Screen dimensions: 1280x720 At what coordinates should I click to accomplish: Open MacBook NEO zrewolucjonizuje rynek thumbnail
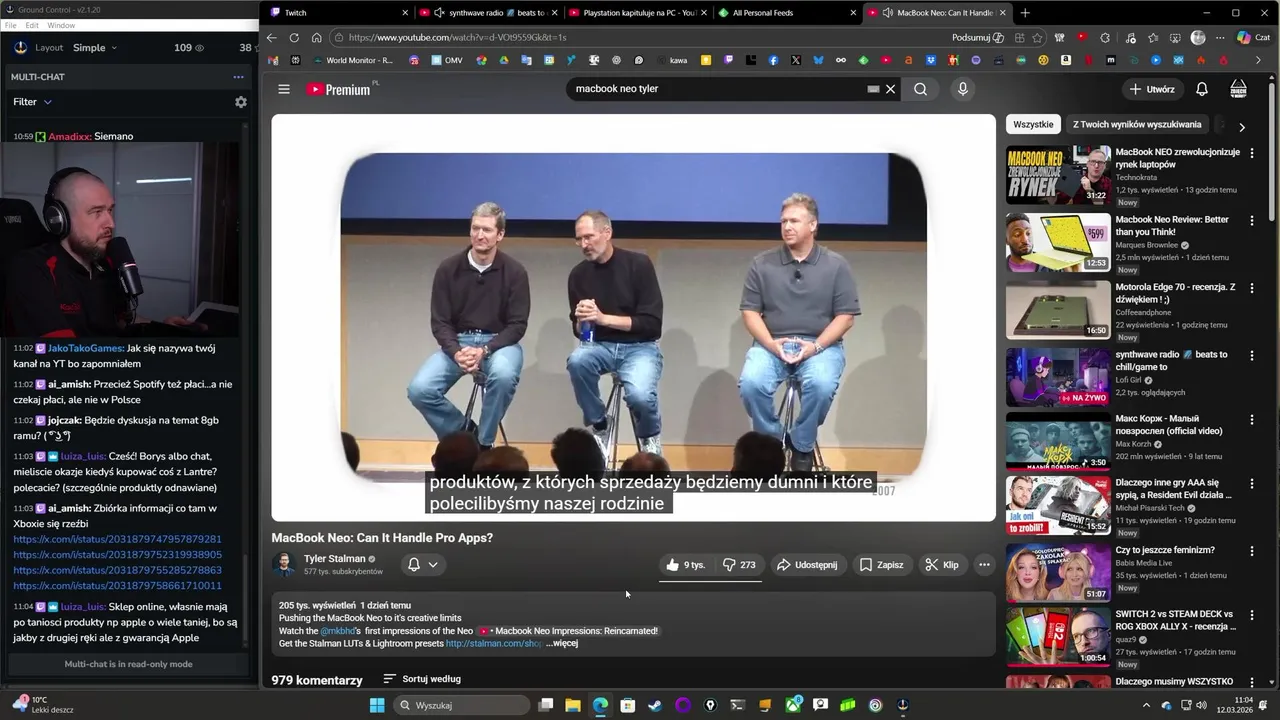(x=1058, y=174)
